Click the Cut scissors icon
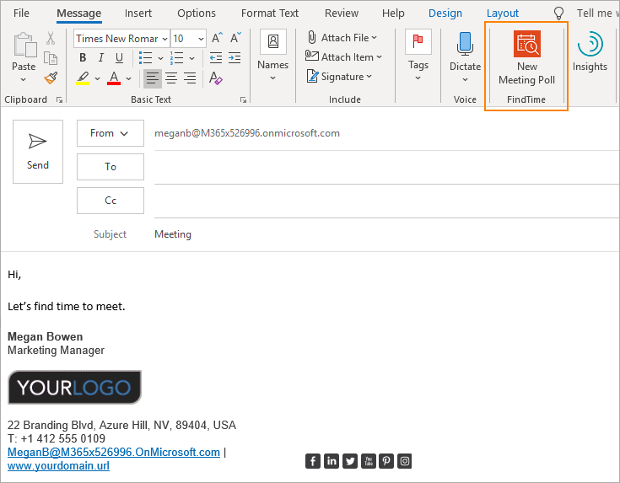620x483 pixels. (50, 38)
